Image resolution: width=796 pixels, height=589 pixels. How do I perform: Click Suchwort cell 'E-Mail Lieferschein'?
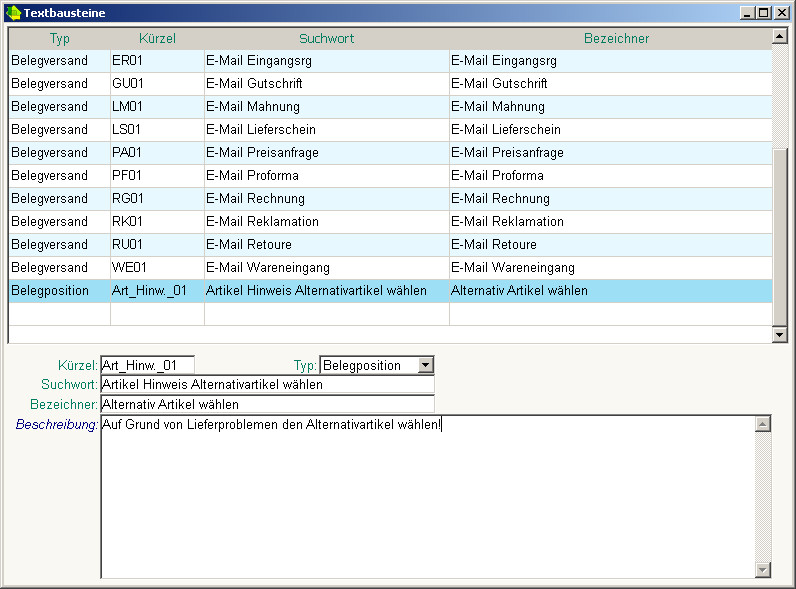pyautogui.click(x=327, y=129)
